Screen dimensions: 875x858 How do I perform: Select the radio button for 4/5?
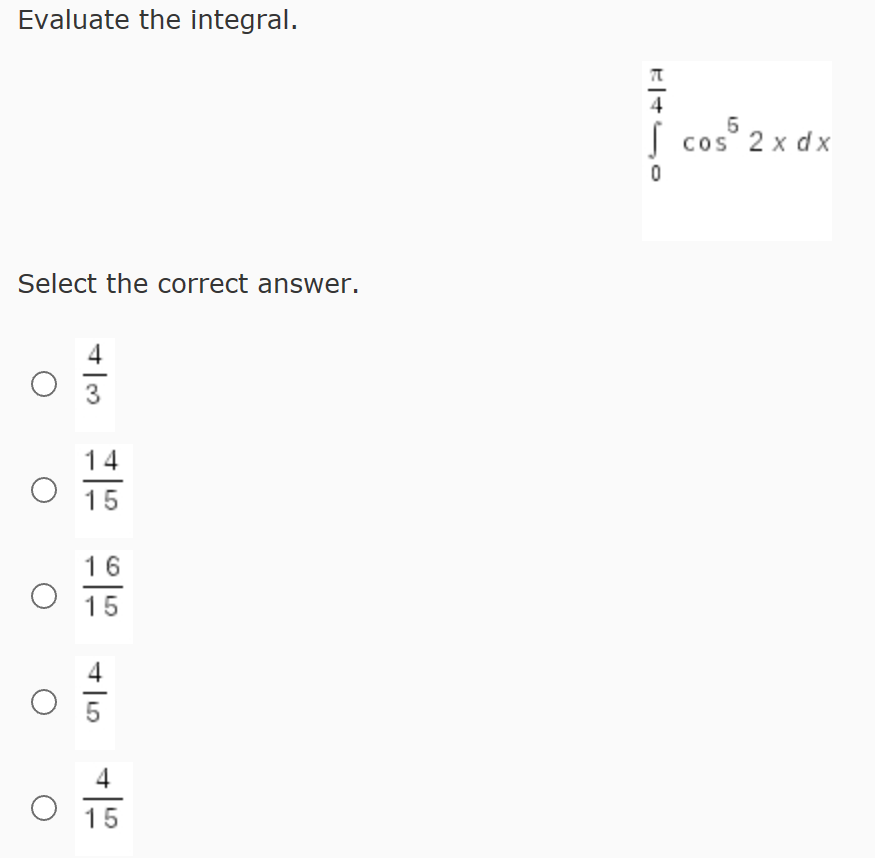point(44,704)
